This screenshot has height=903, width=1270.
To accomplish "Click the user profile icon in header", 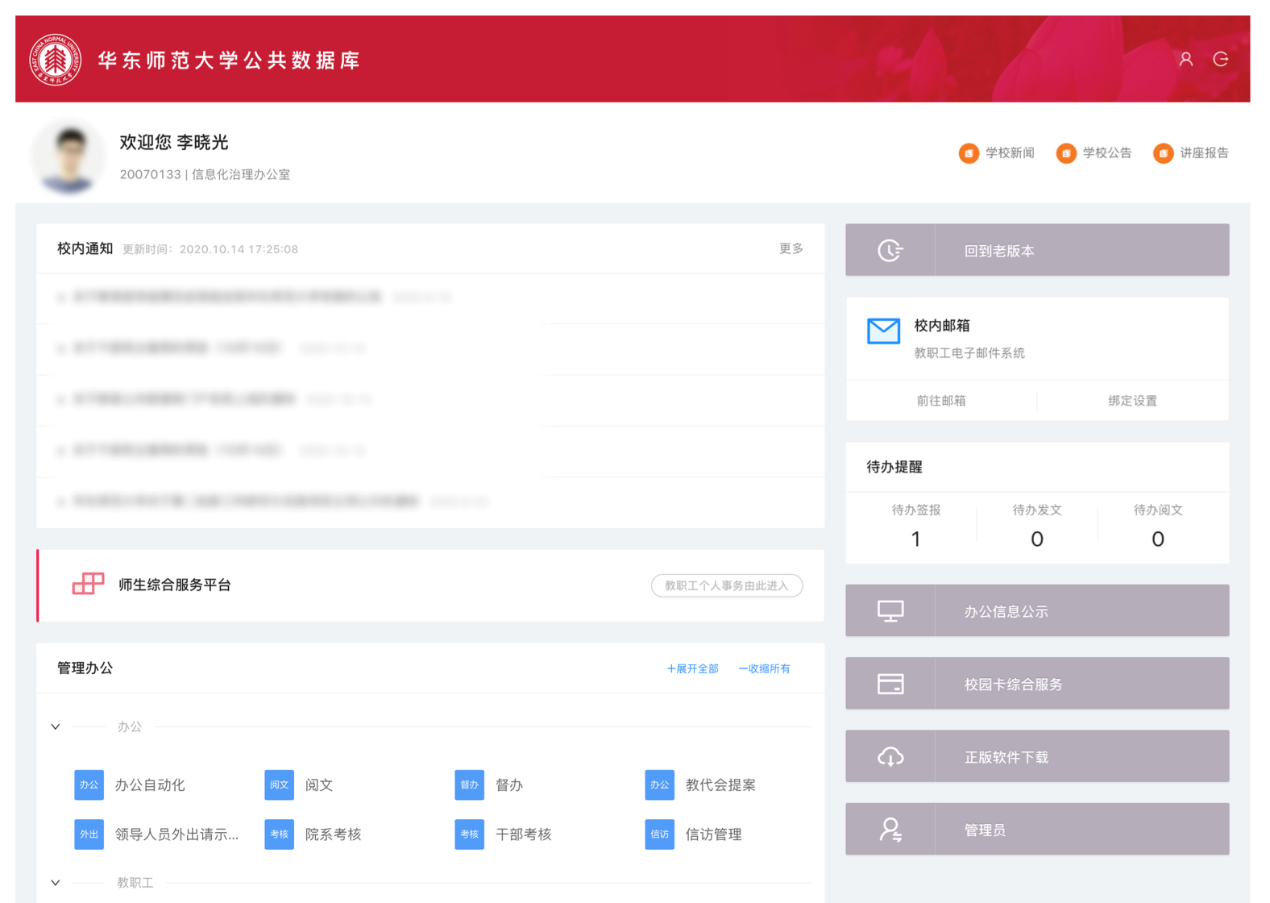I will [1186, 59].
